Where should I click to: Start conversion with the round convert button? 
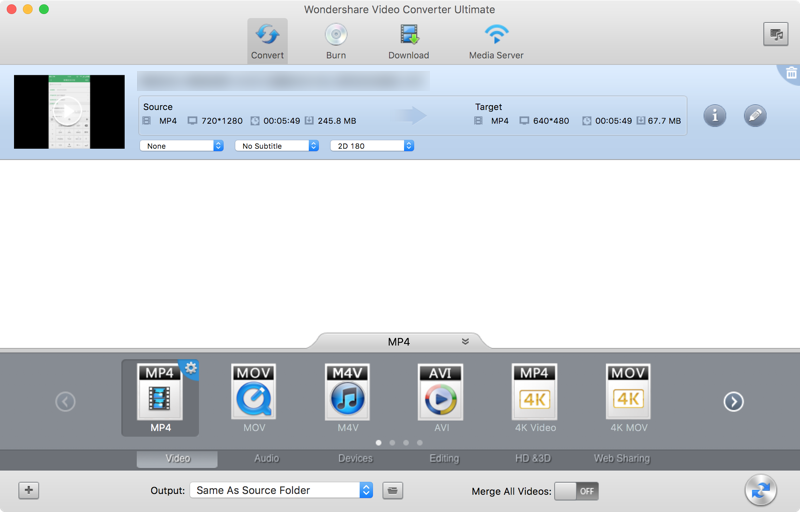(x=760, y=490)
